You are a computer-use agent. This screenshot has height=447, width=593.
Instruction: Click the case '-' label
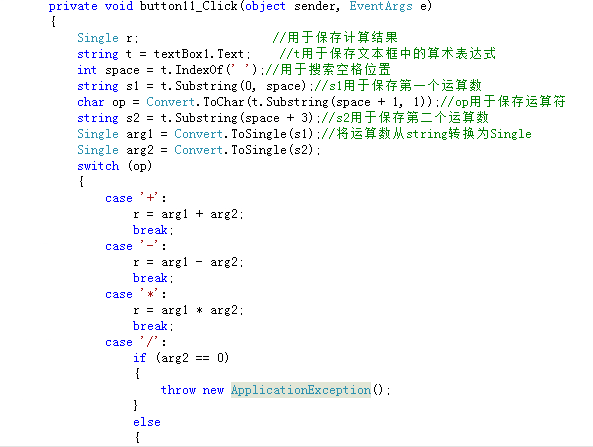[x=135, y=246]
